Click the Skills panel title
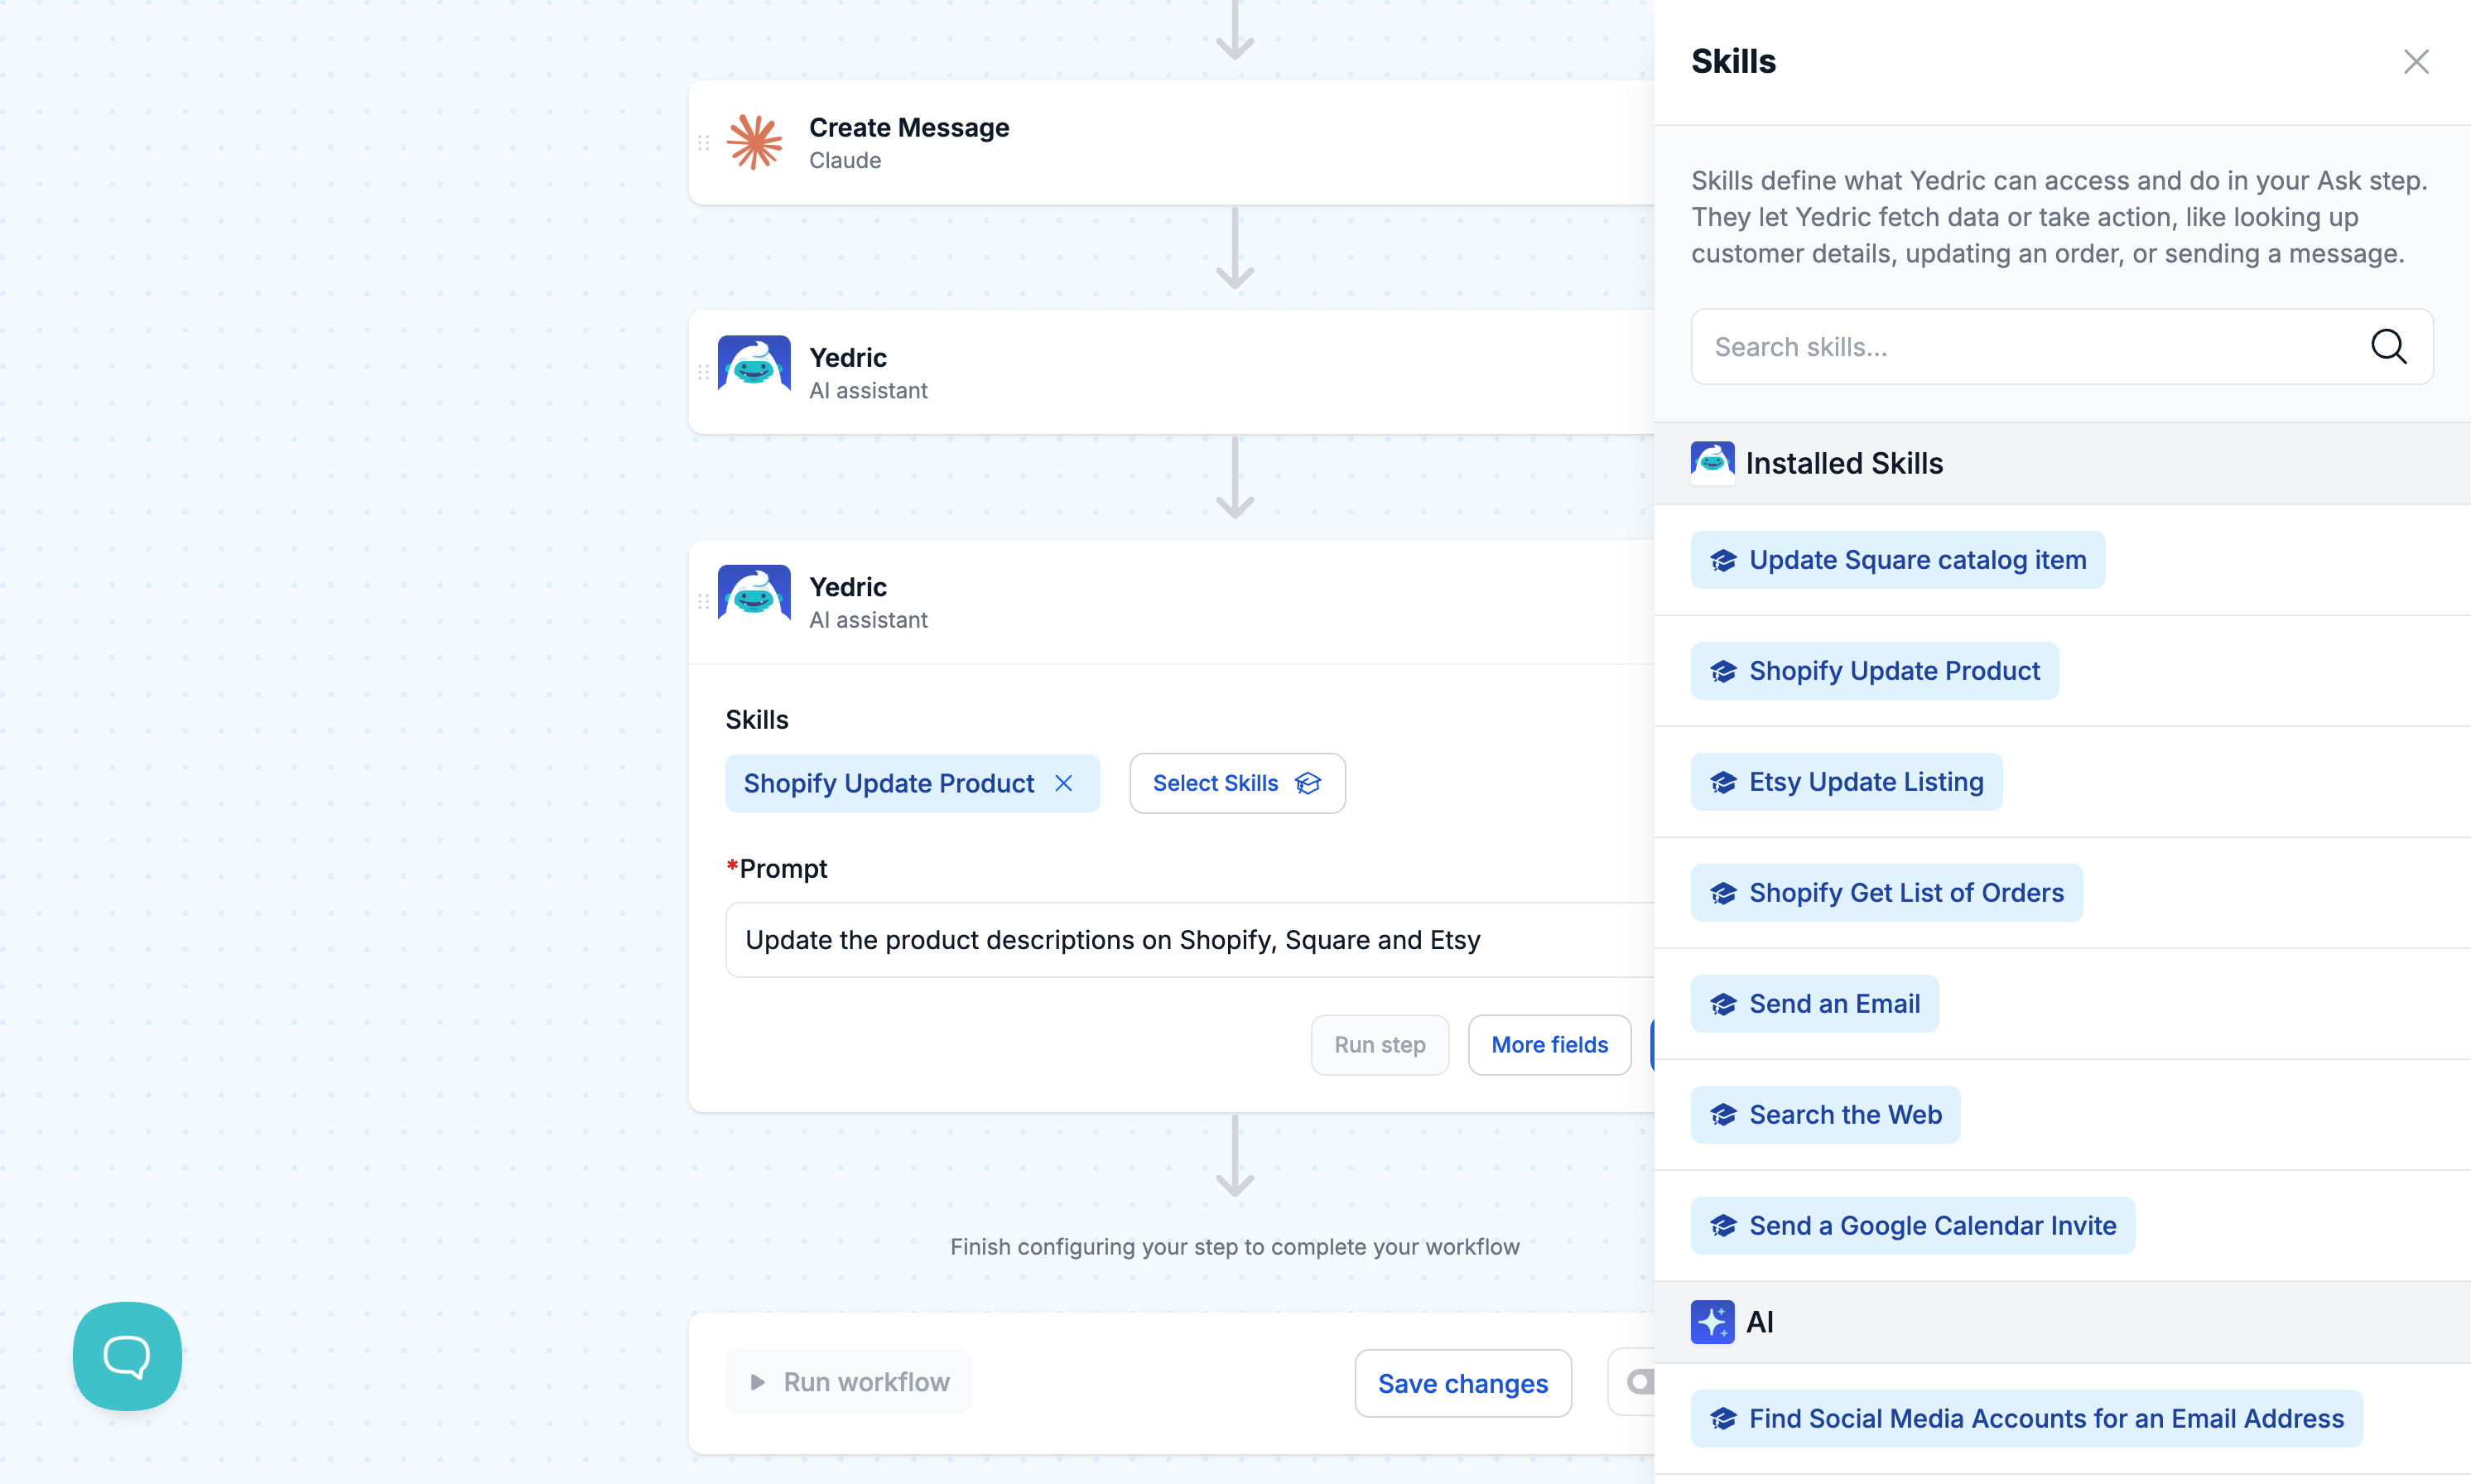This screenshot has width=2471, height=1484. click(1733, 62)
